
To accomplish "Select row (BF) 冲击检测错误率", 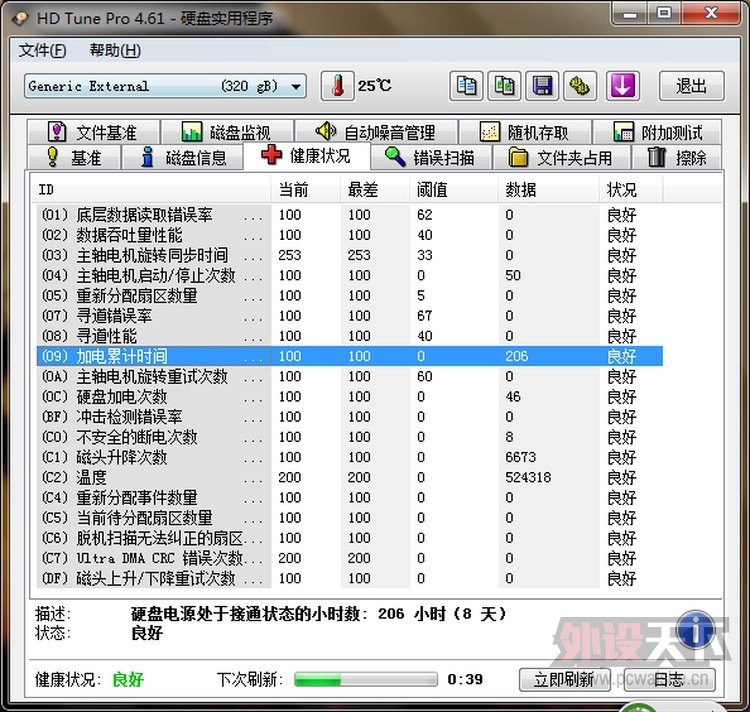I will click(350, 416).
